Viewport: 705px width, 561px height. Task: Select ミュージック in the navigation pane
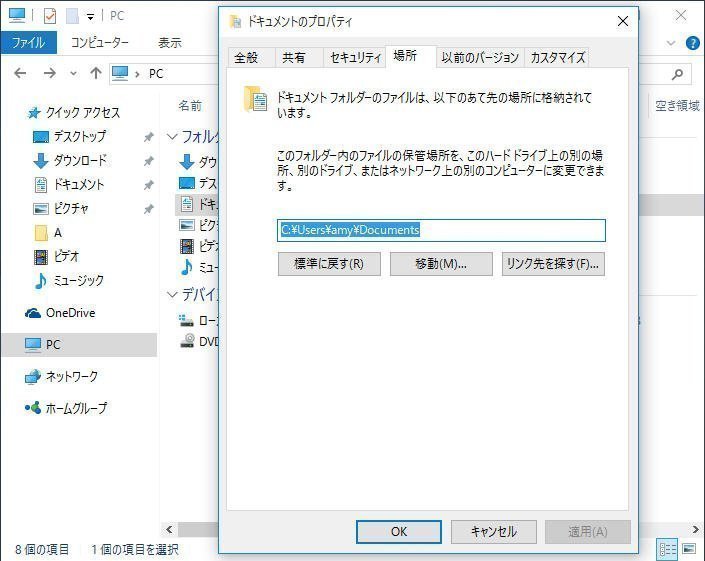pos(69,281)
